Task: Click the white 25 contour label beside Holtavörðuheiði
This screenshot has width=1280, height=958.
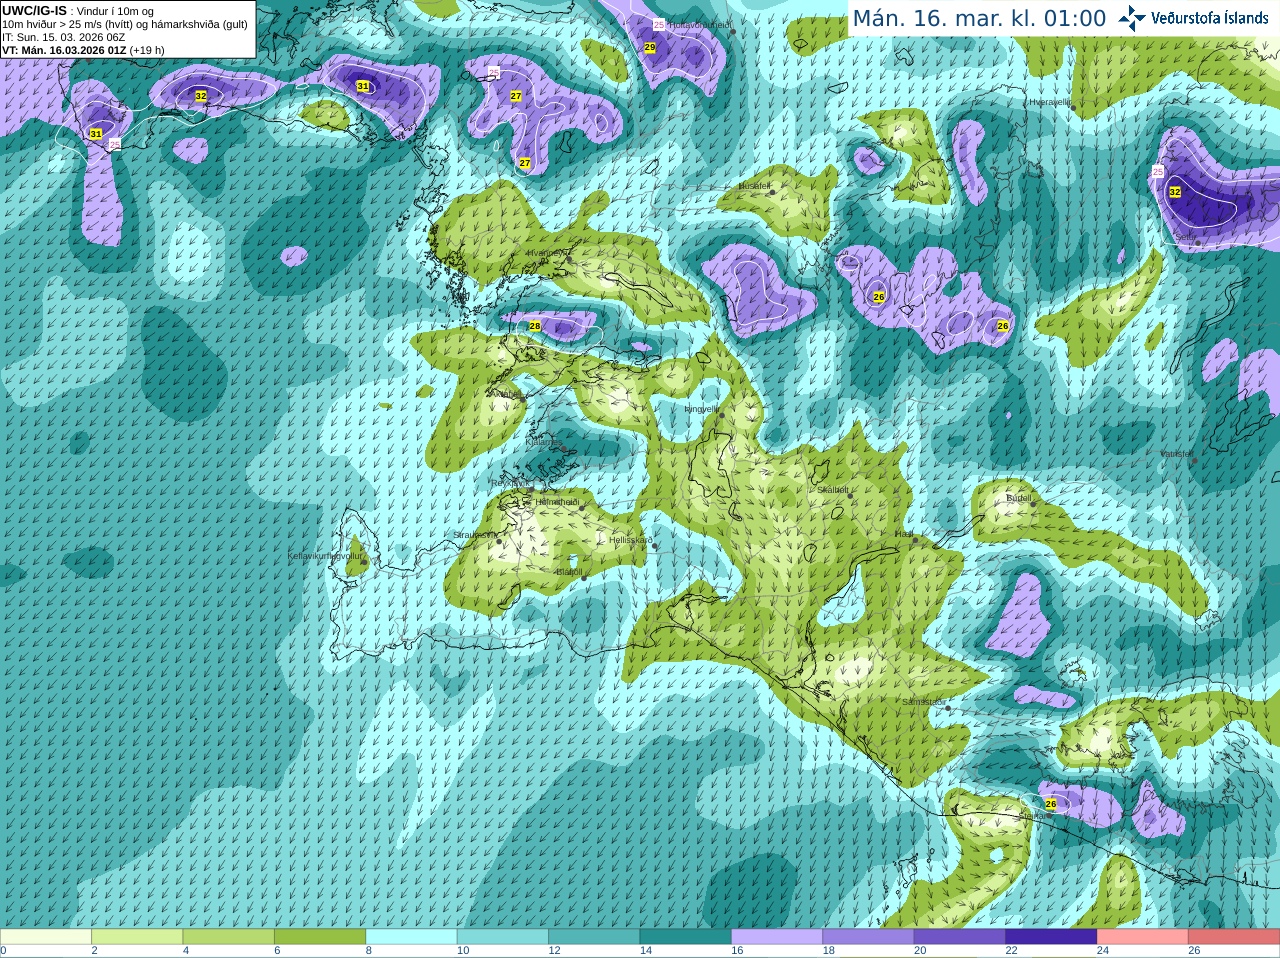Action: [x=658, y=24]
